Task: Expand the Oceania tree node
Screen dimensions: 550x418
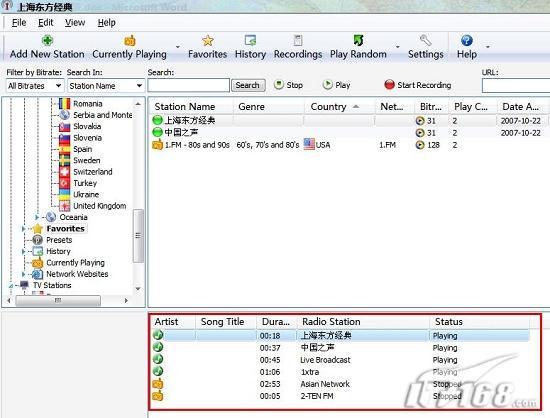Action: click(x=37, y=217)
